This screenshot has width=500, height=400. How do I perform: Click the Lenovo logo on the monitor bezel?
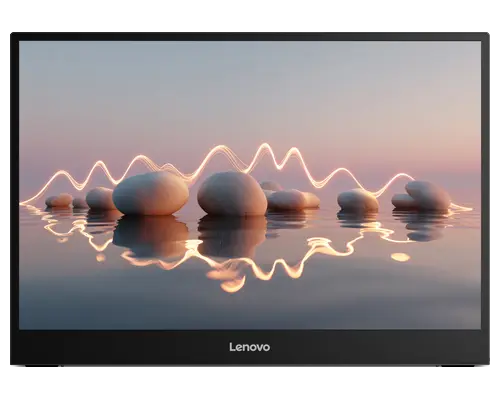[x=250, y=347]
